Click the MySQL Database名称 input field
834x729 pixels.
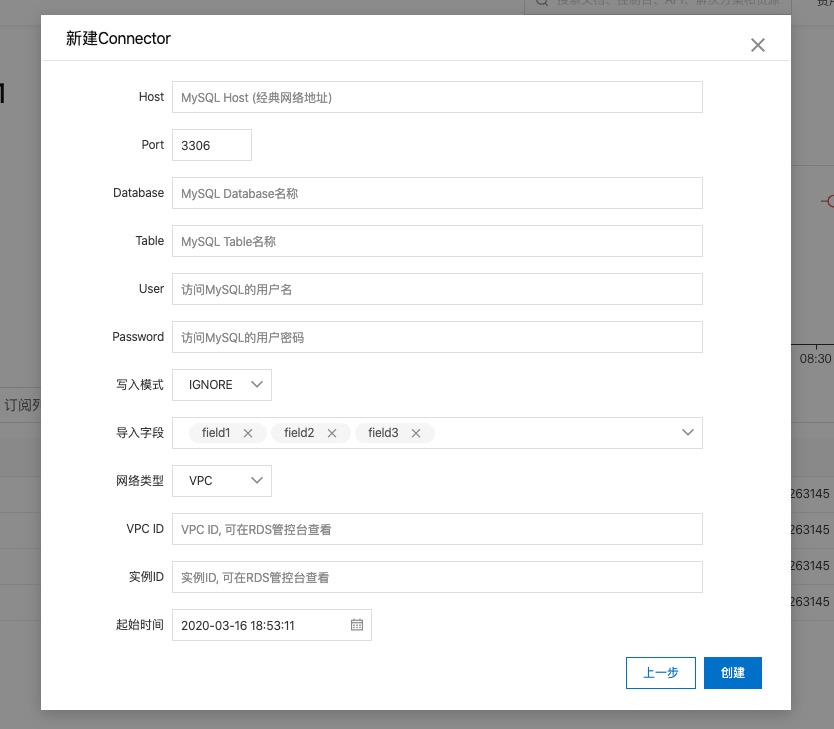point(437,193)
